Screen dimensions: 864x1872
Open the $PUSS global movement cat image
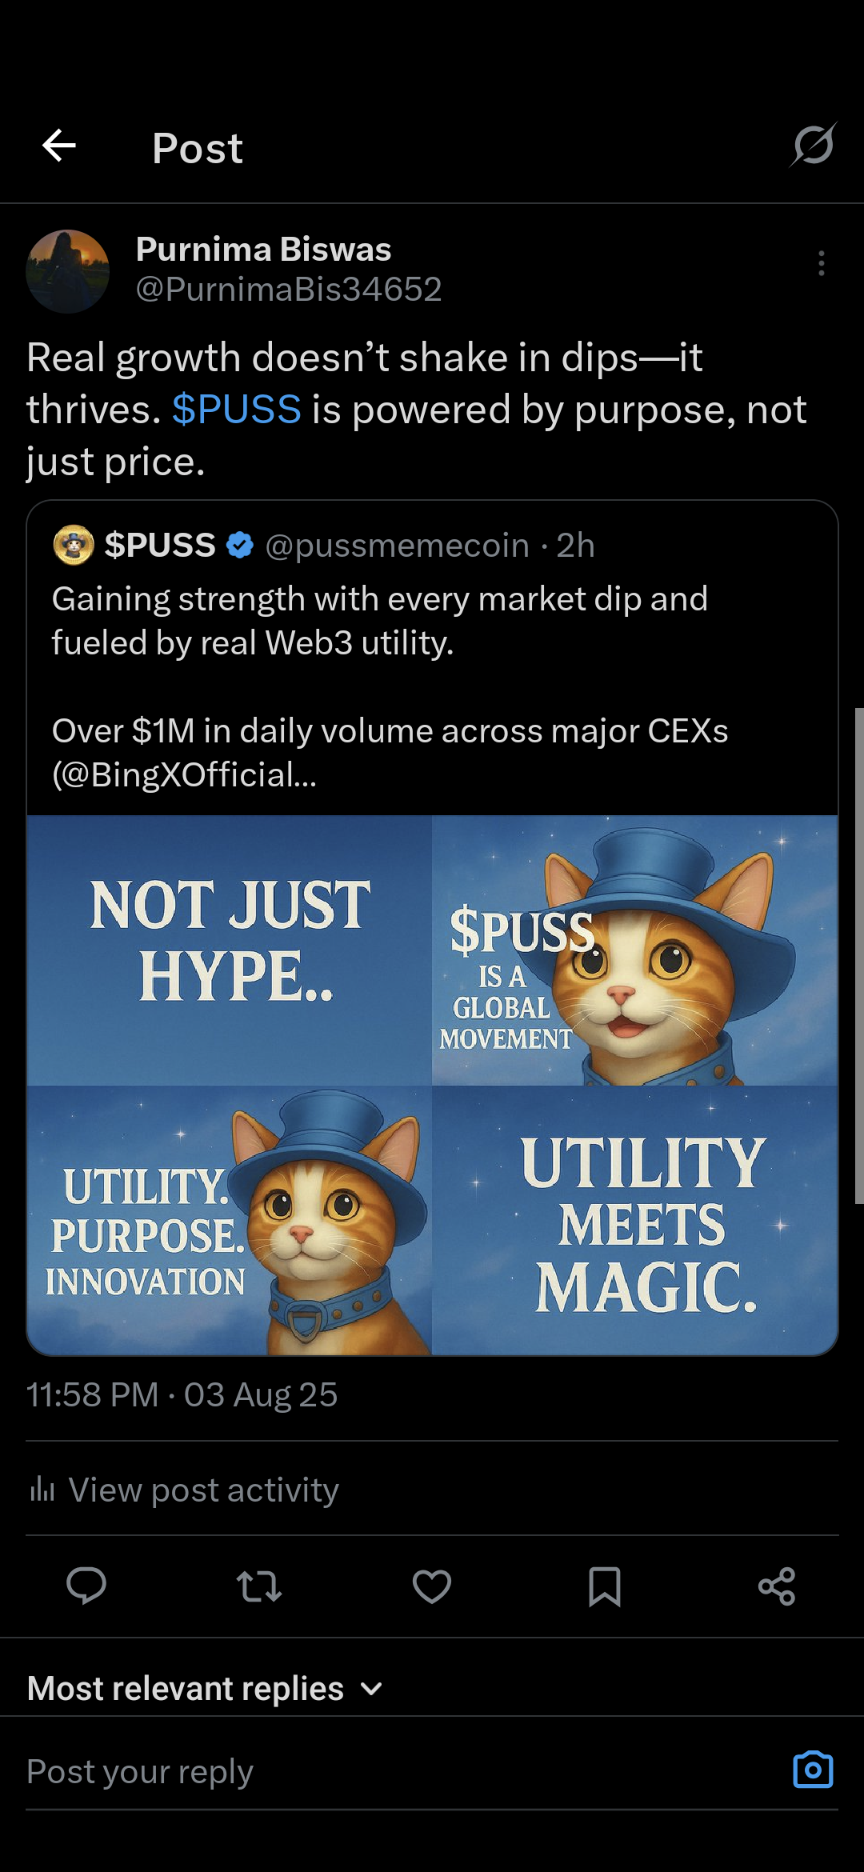pyautogui.click(x=635, y=950)
